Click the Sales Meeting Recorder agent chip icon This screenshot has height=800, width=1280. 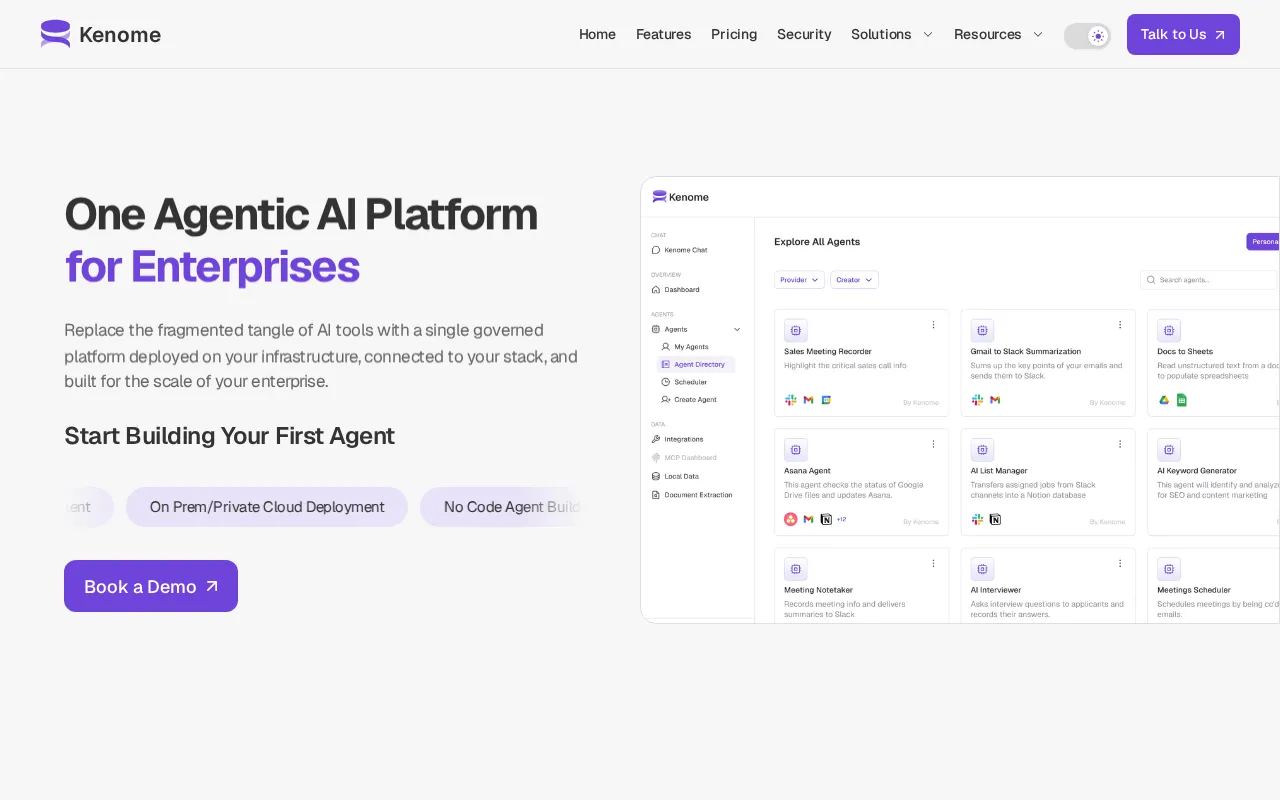pyautogui.click(x=796, y=330)
